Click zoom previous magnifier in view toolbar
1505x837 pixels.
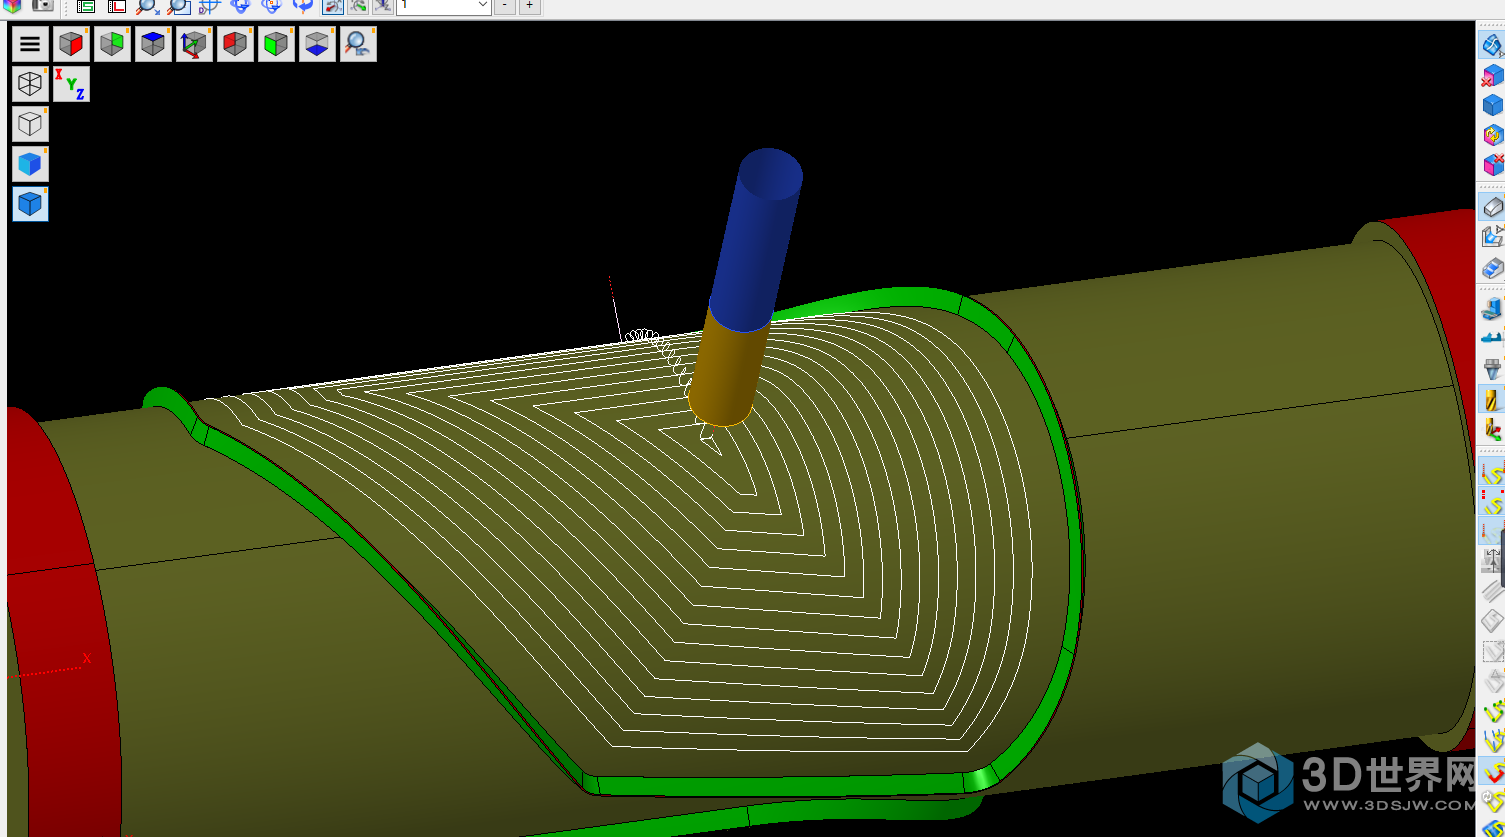tap(358, 44)
